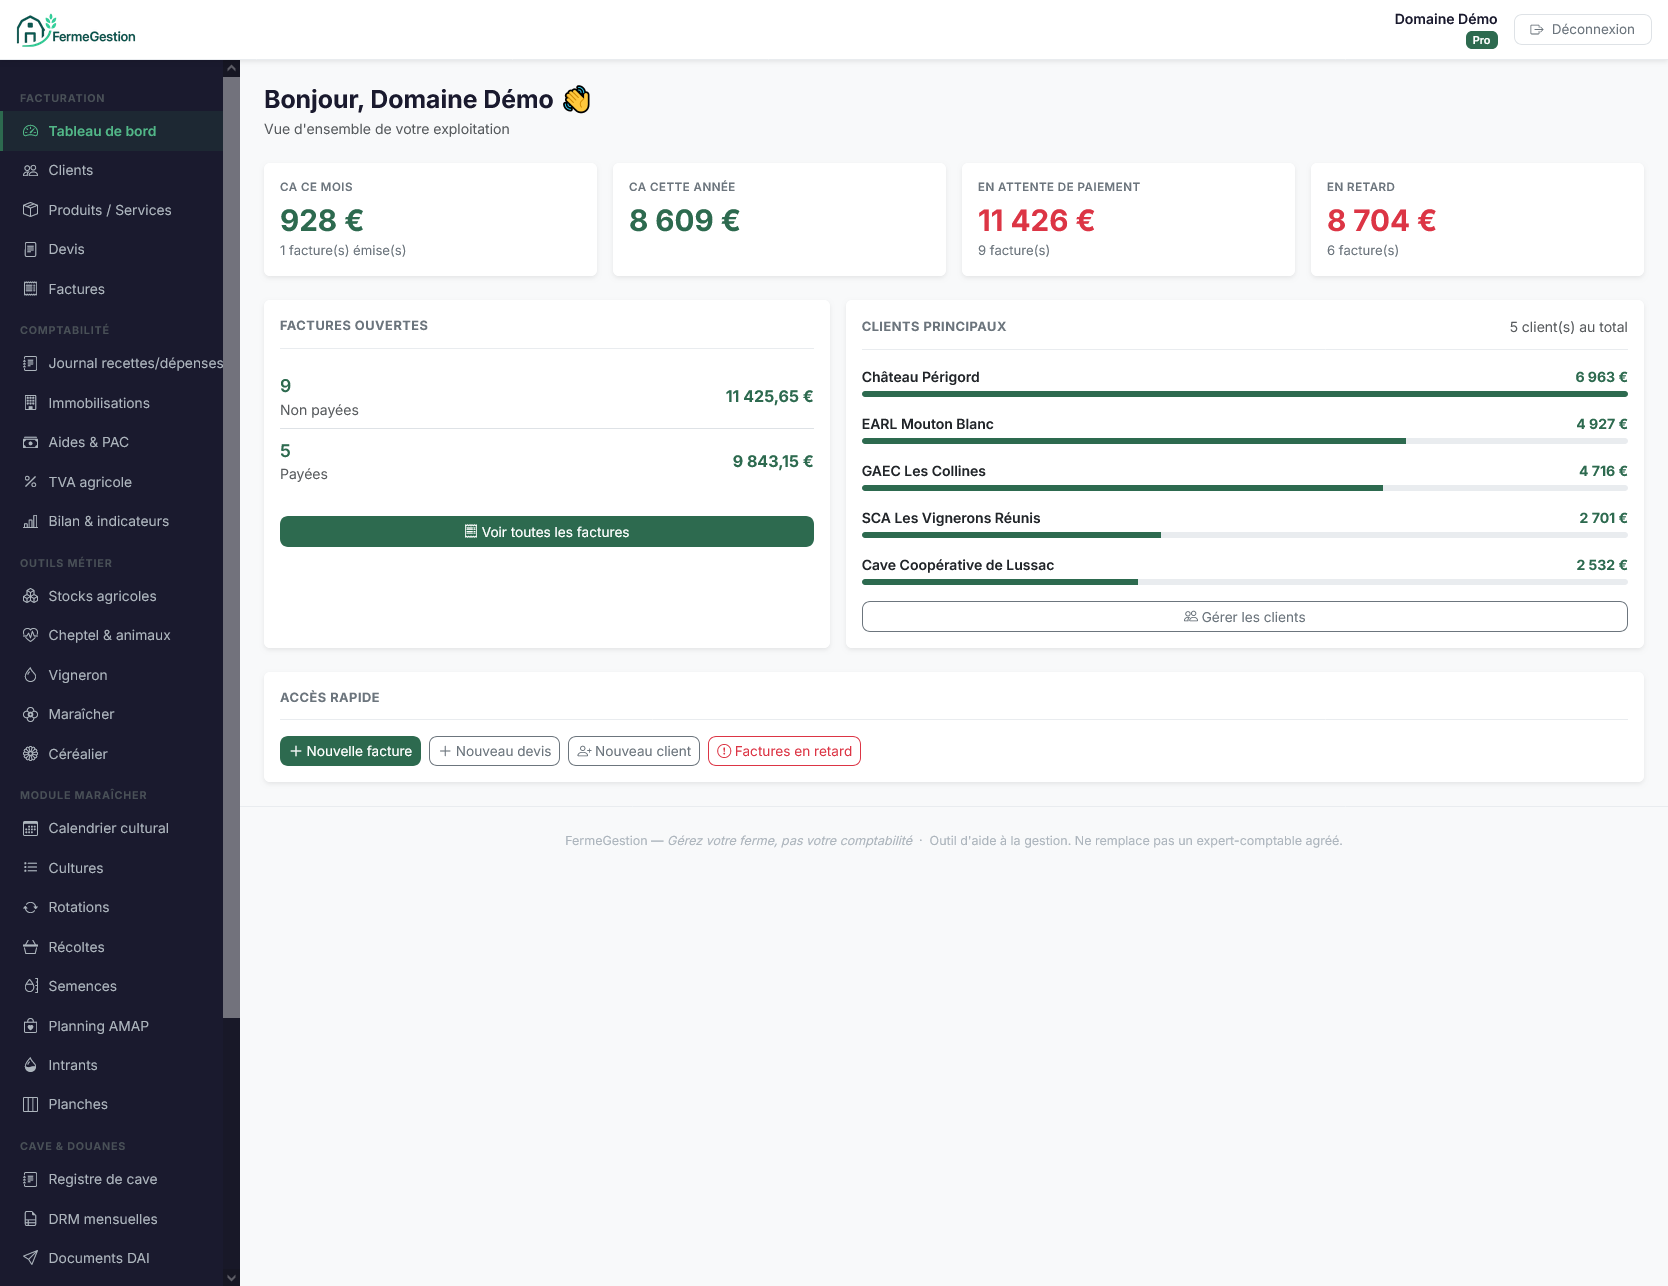Open Factures en retard quick link
Image resolution: width=1668 pixels, height=1286 pixels.
coord(784,751)
